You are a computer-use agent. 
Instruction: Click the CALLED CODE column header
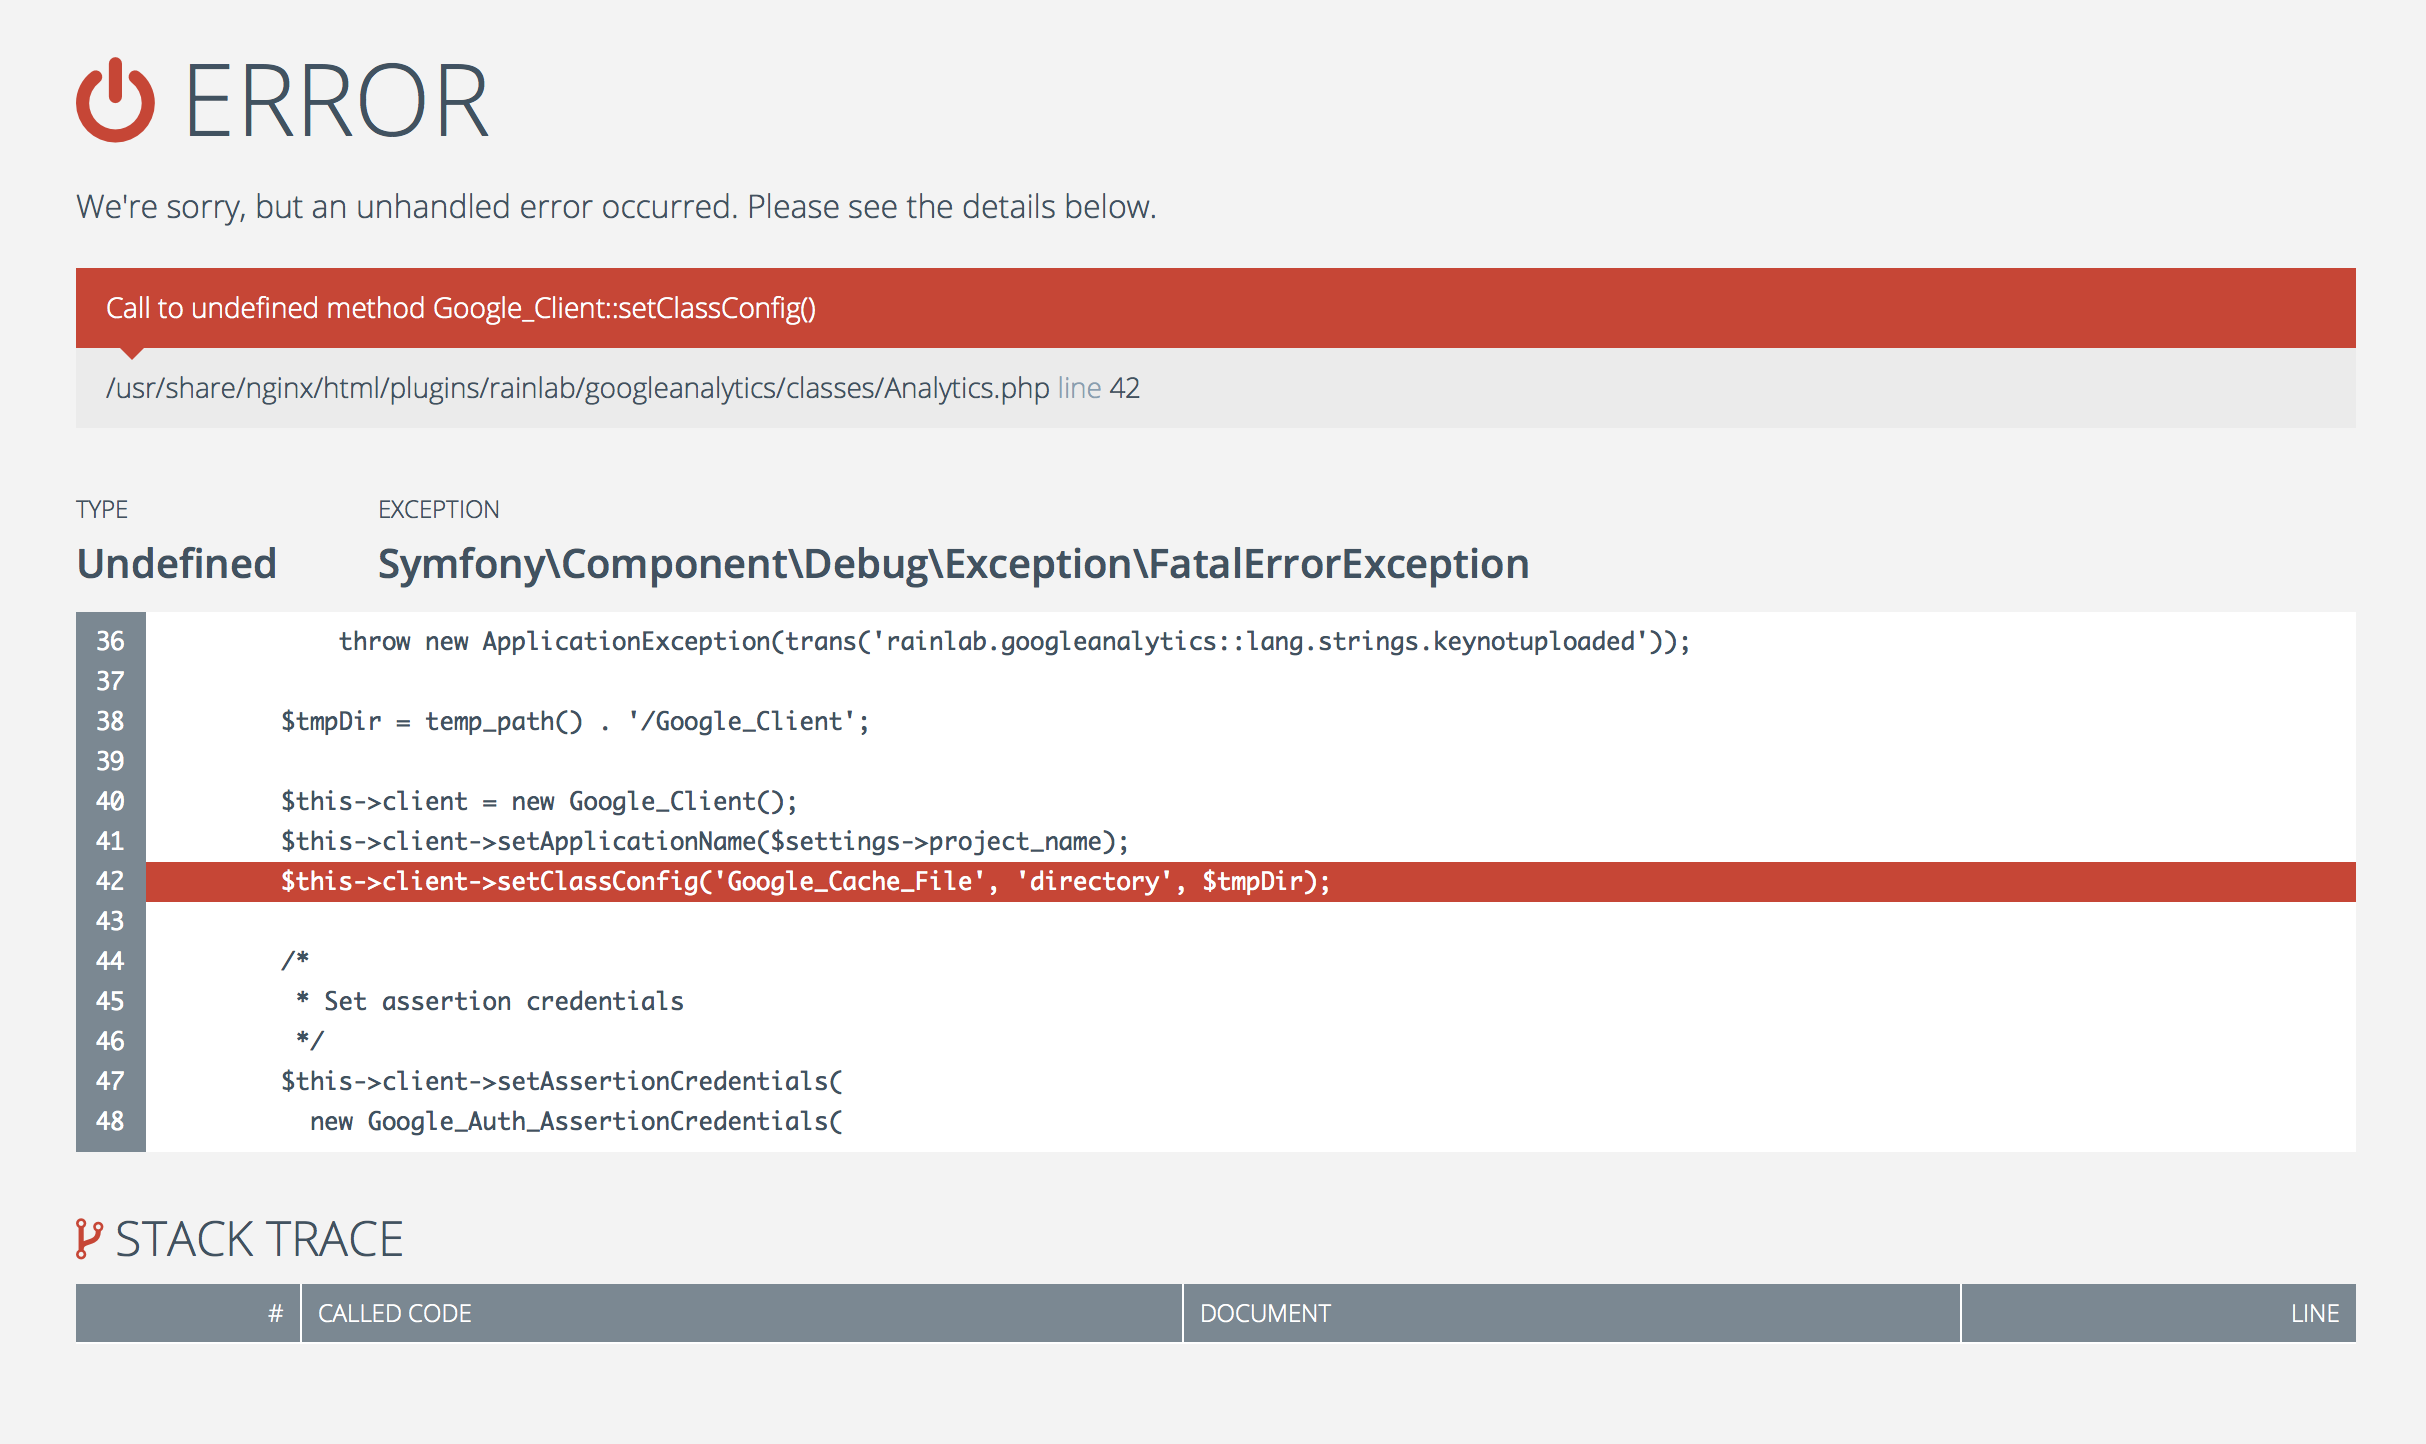point(394,1313)
